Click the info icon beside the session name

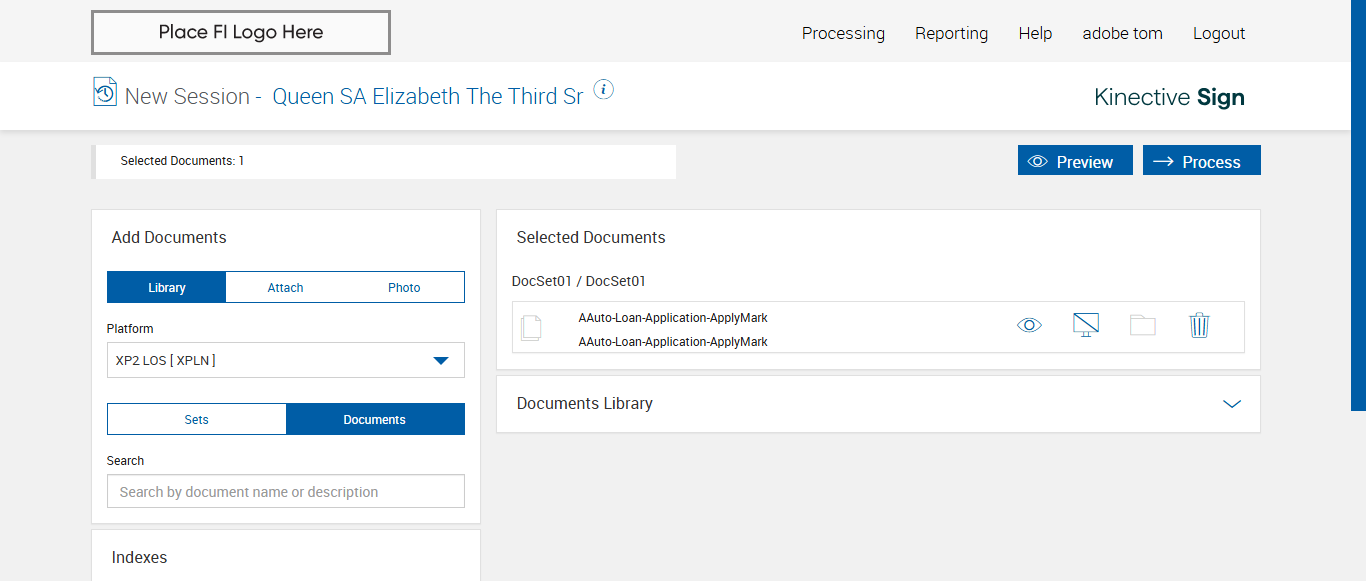point(603,90)
